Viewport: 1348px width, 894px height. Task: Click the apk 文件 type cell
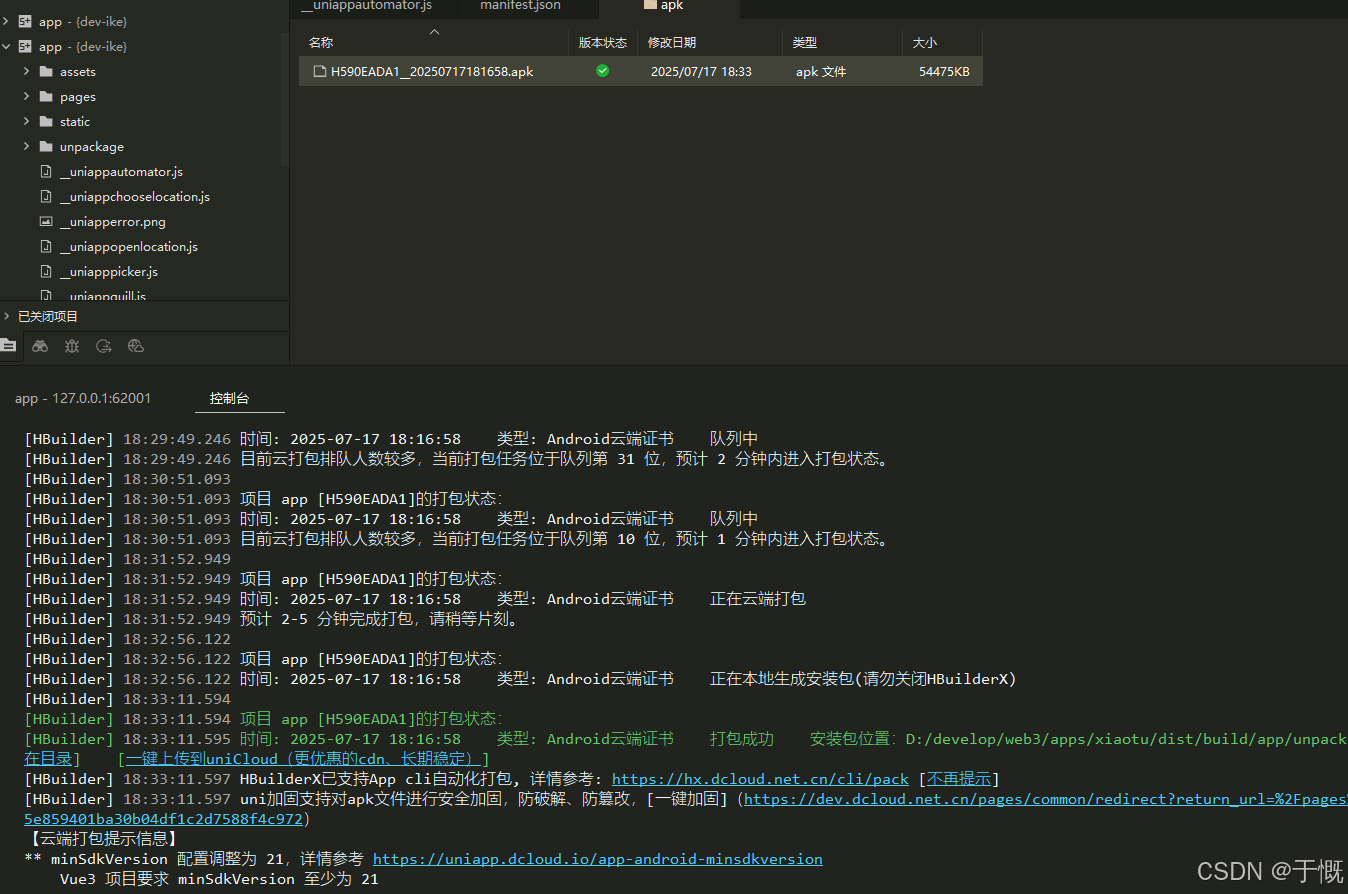point(821,72)
